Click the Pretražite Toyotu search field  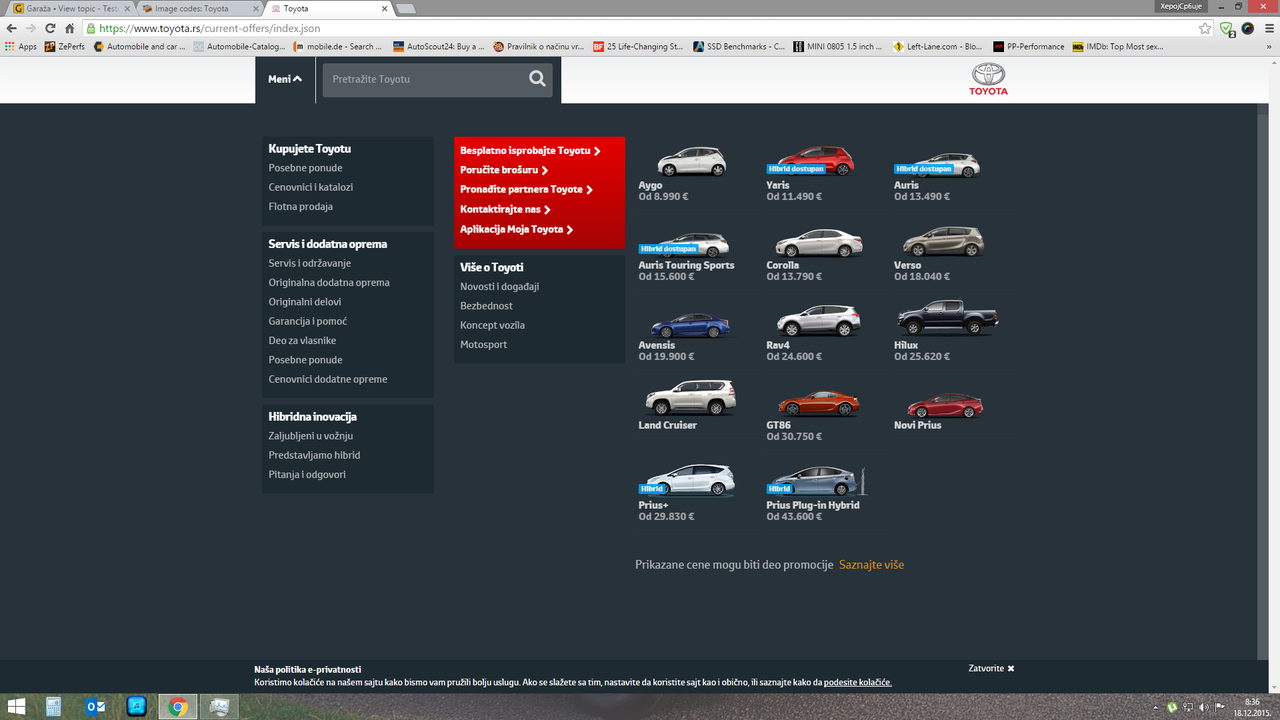[437, 79]
